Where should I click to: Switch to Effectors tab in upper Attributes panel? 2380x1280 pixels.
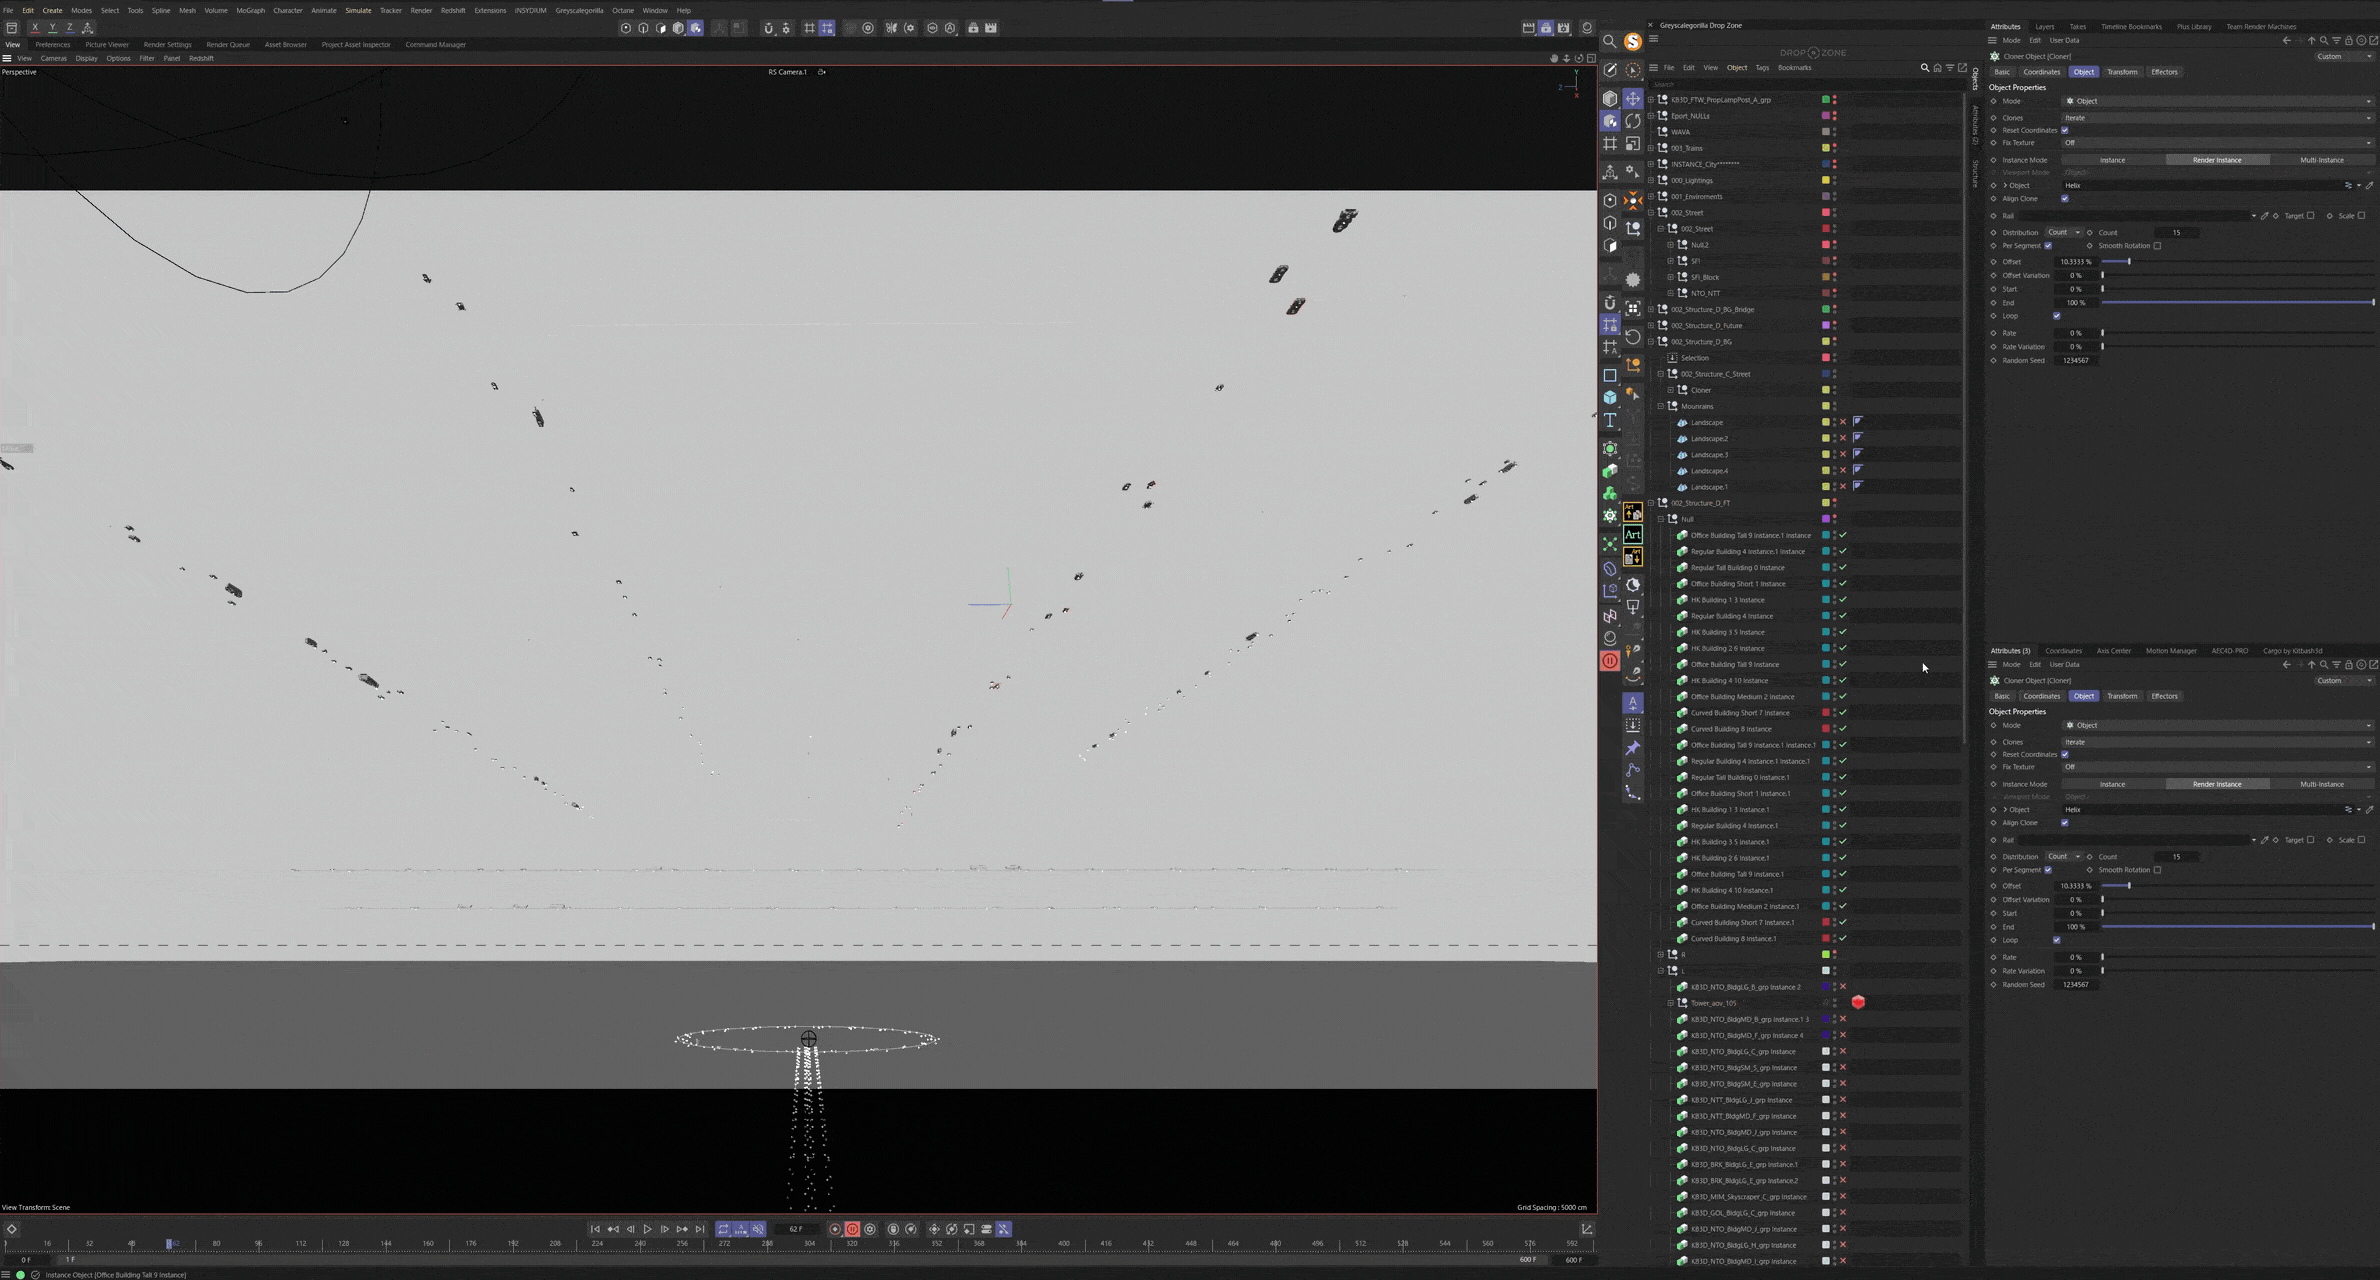pos(2164,72)
